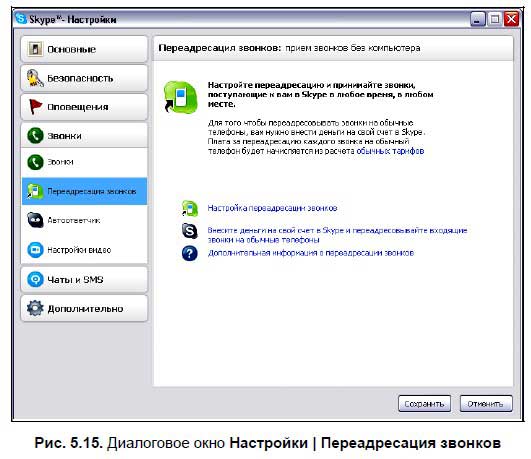The width and height of the screenshot is (531, 459).
Task: Click the red flag Оповещения icon
Action: (x=35, y=107)
